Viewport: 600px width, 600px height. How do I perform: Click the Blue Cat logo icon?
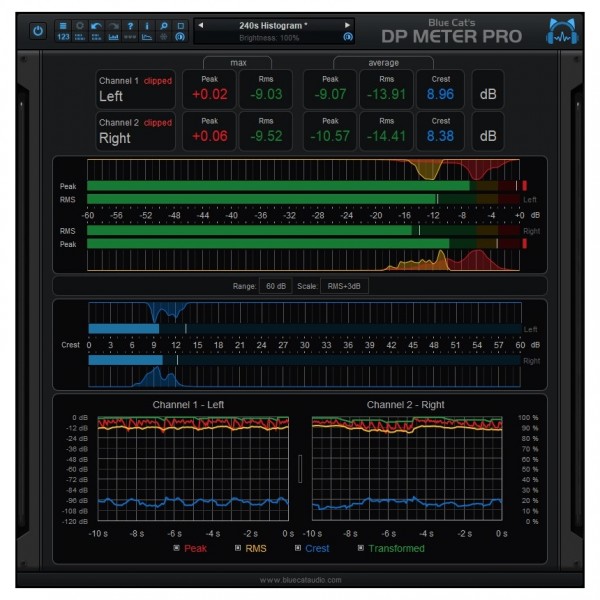tap(560, 32)
